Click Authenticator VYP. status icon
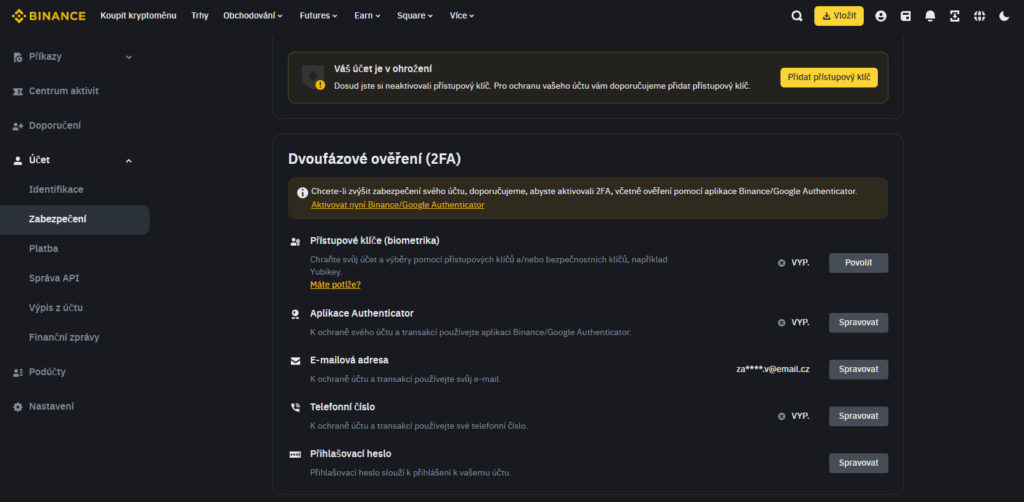Viewport: 1024px width, 502px height. [x=782, y=322]
